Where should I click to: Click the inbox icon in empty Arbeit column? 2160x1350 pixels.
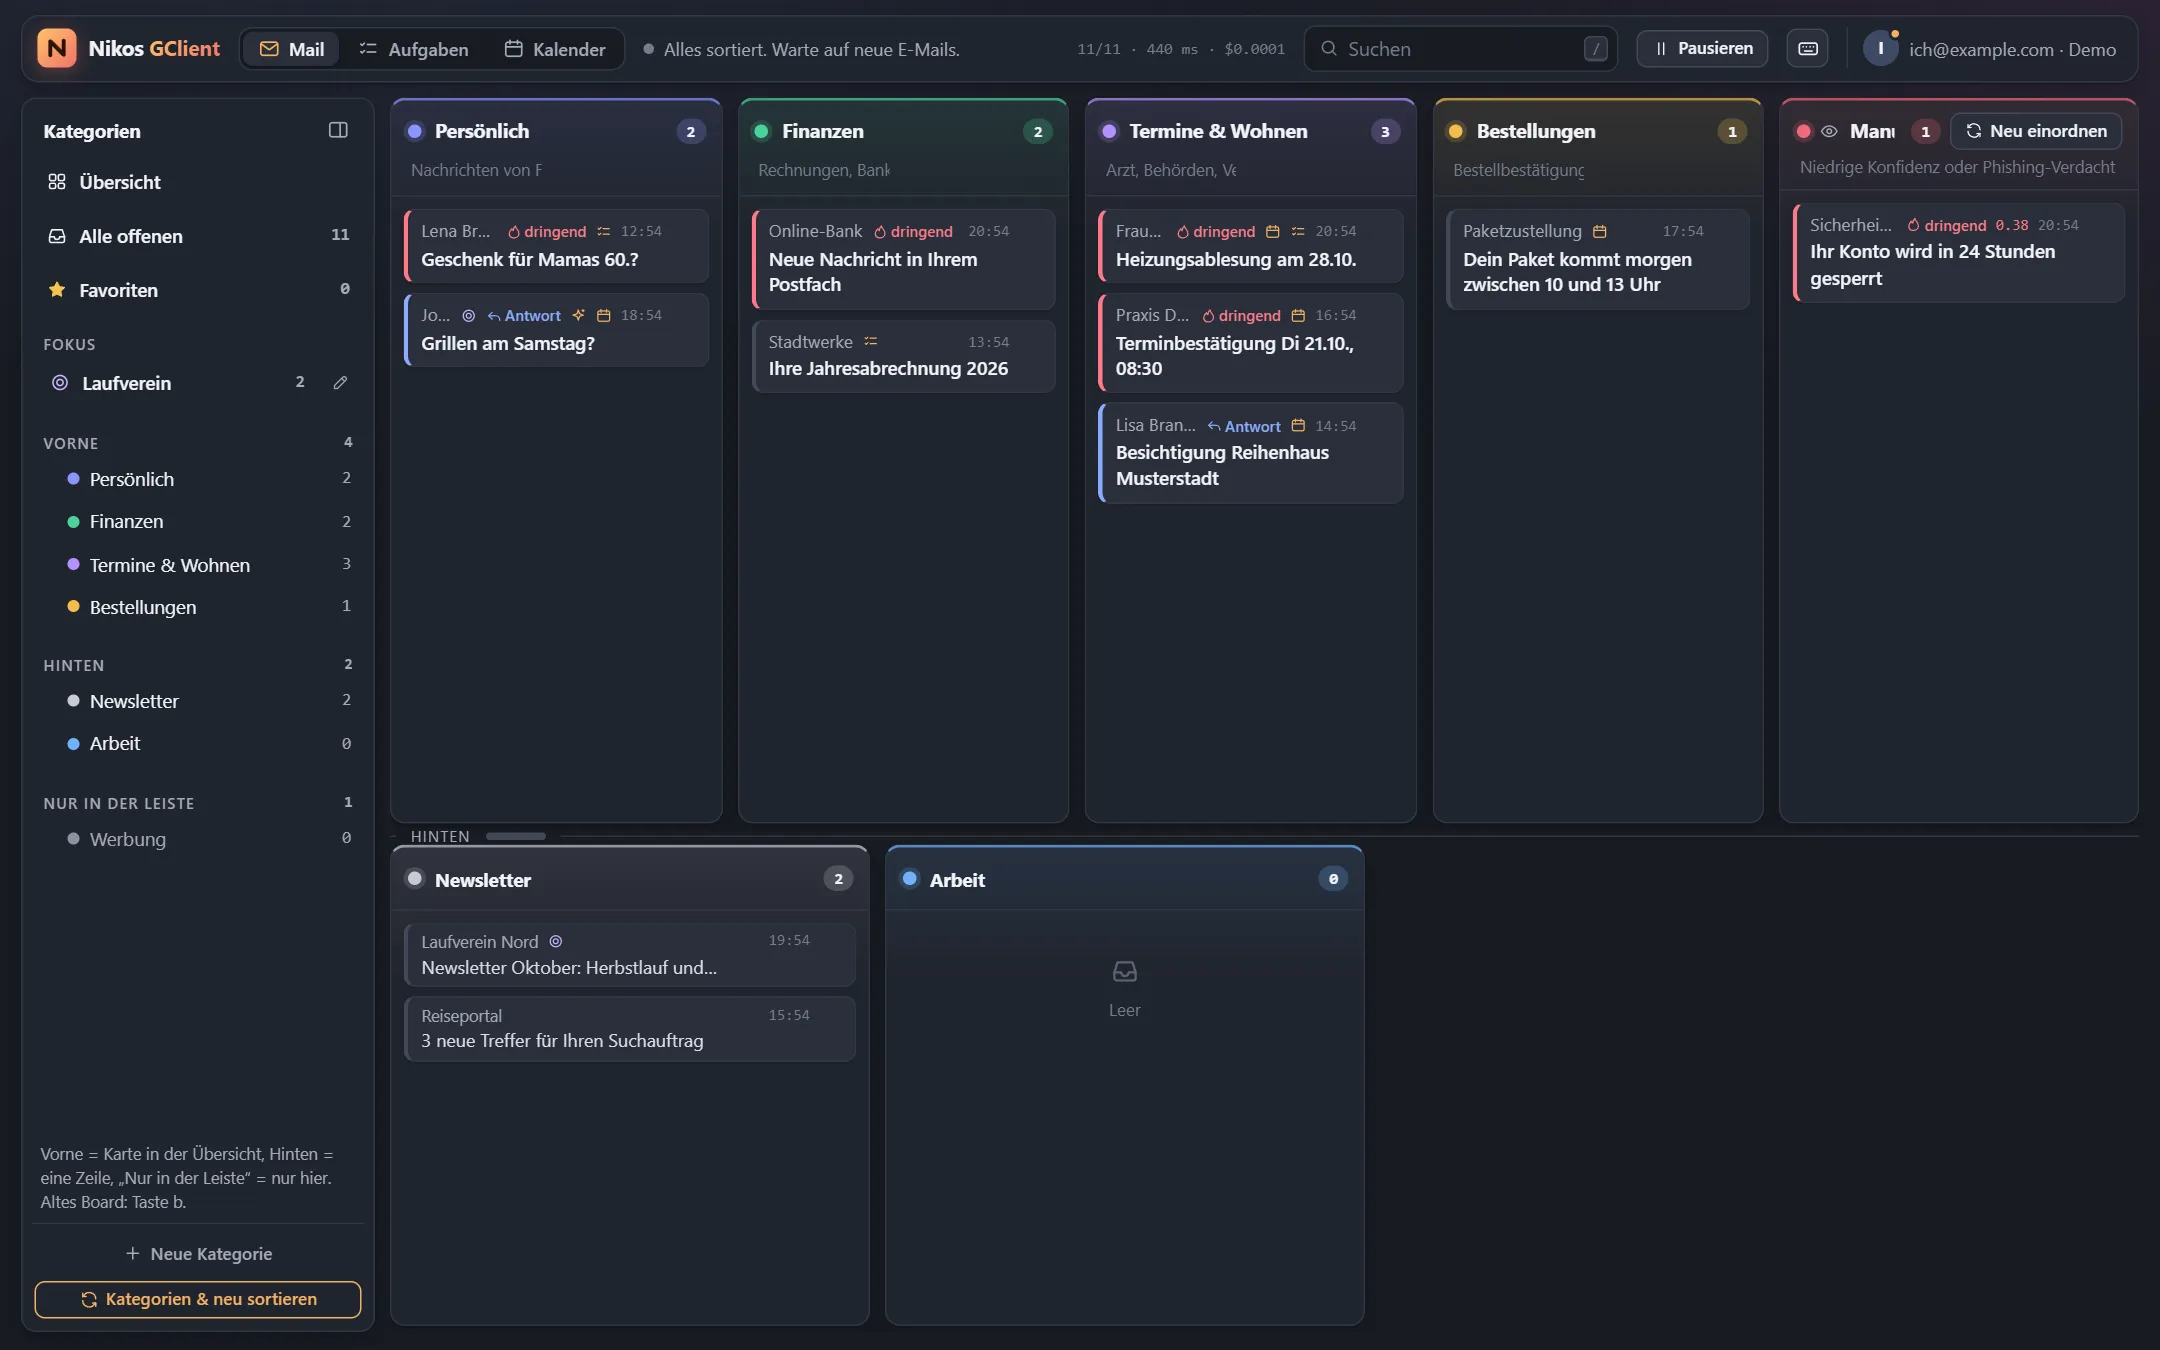[x=1124, y=971]
